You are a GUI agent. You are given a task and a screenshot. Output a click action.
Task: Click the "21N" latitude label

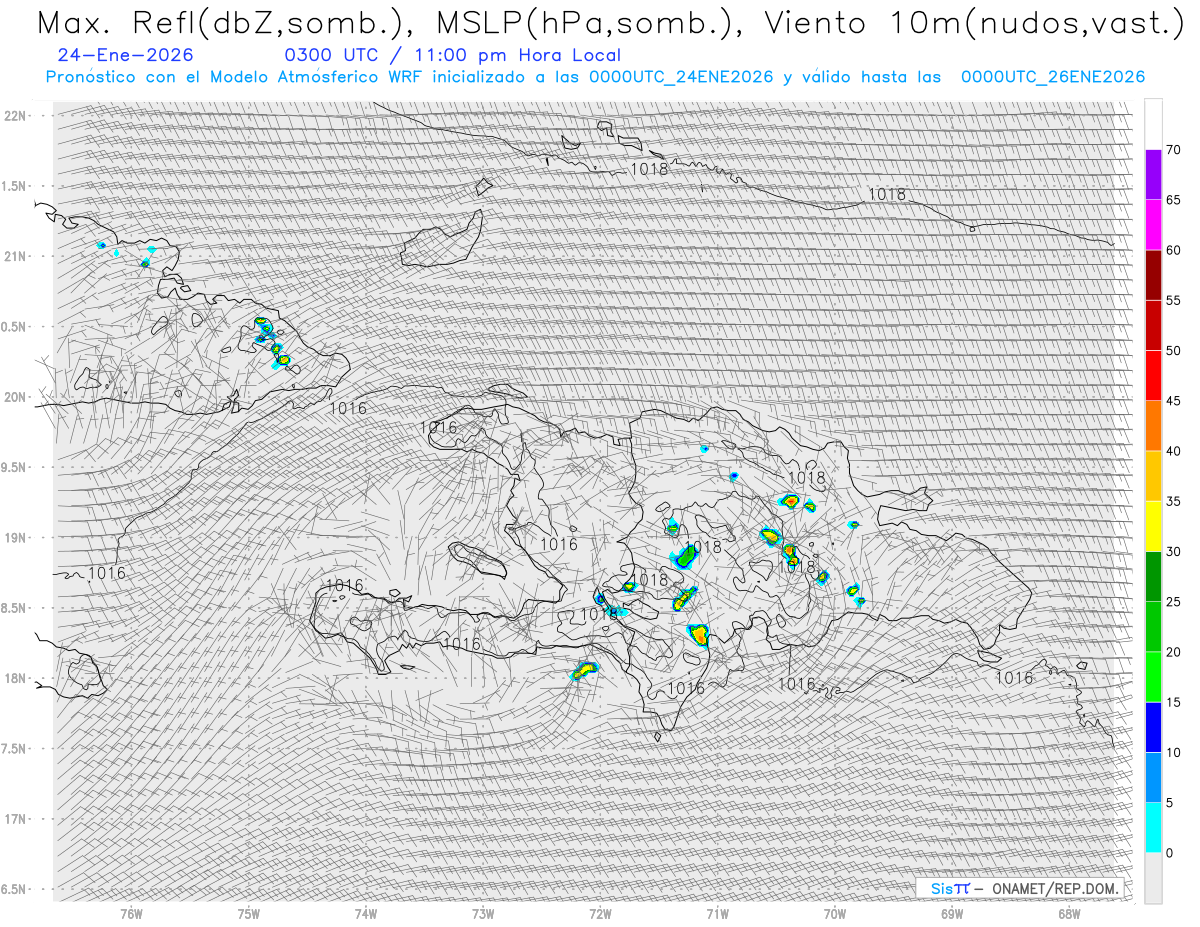coord(14,256)
